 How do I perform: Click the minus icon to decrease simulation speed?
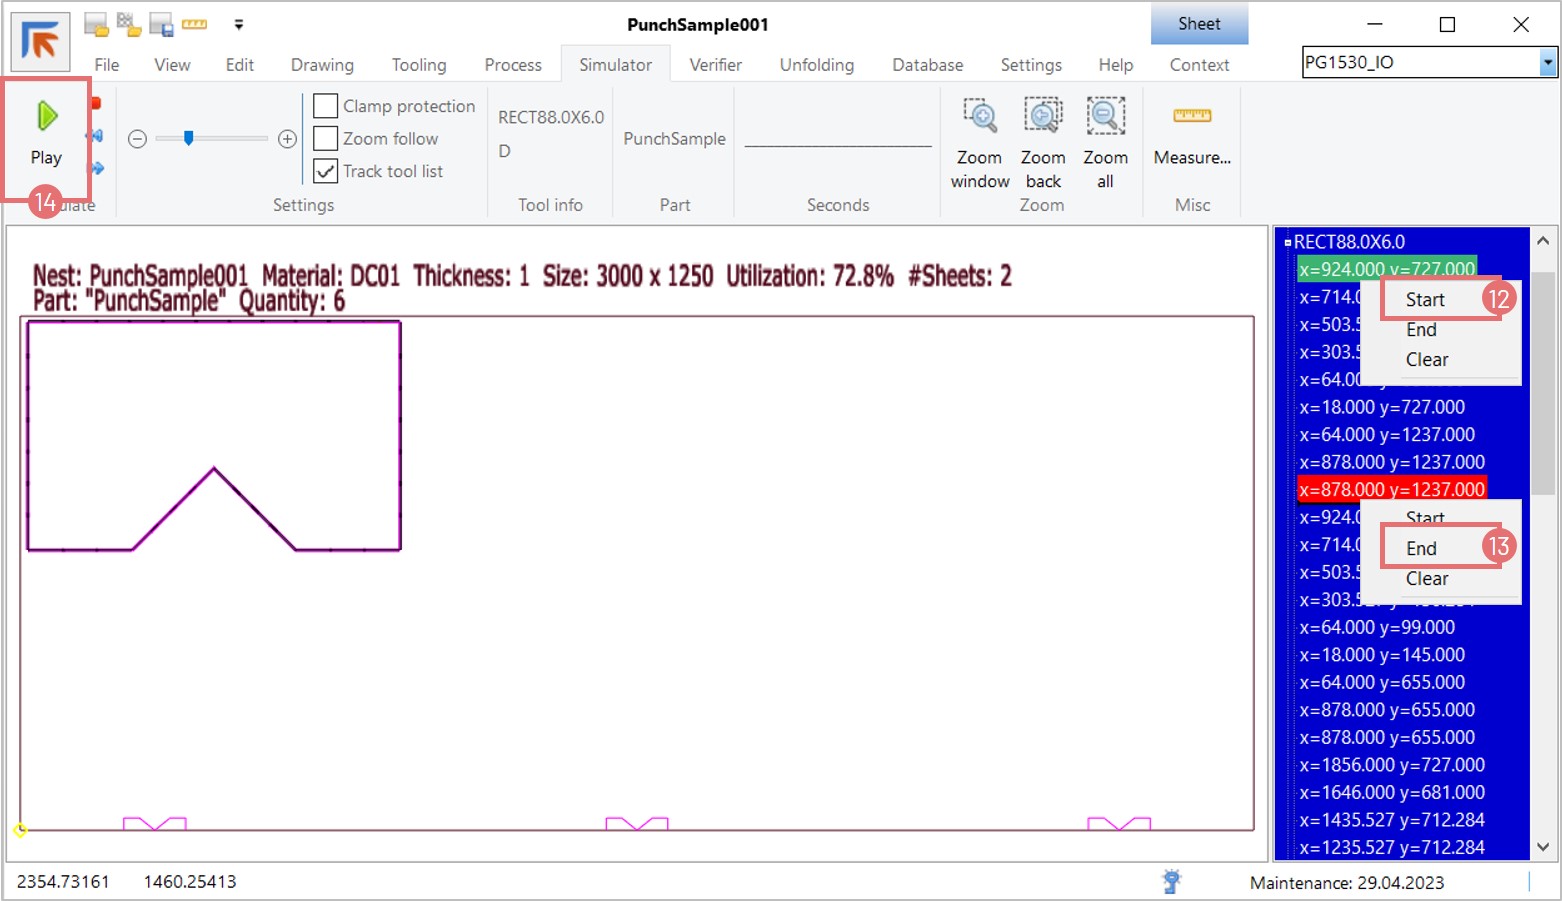click(x=138, y=139)
